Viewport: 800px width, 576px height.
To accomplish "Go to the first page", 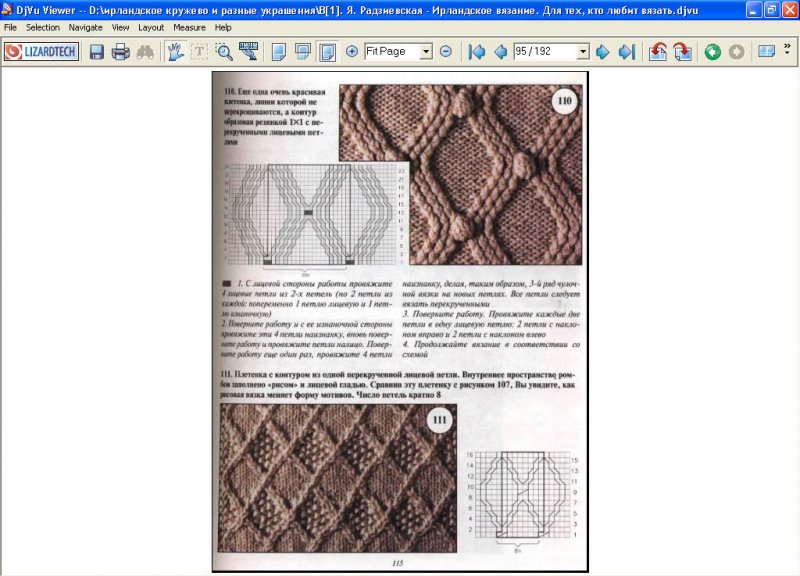I will (477, 52).
